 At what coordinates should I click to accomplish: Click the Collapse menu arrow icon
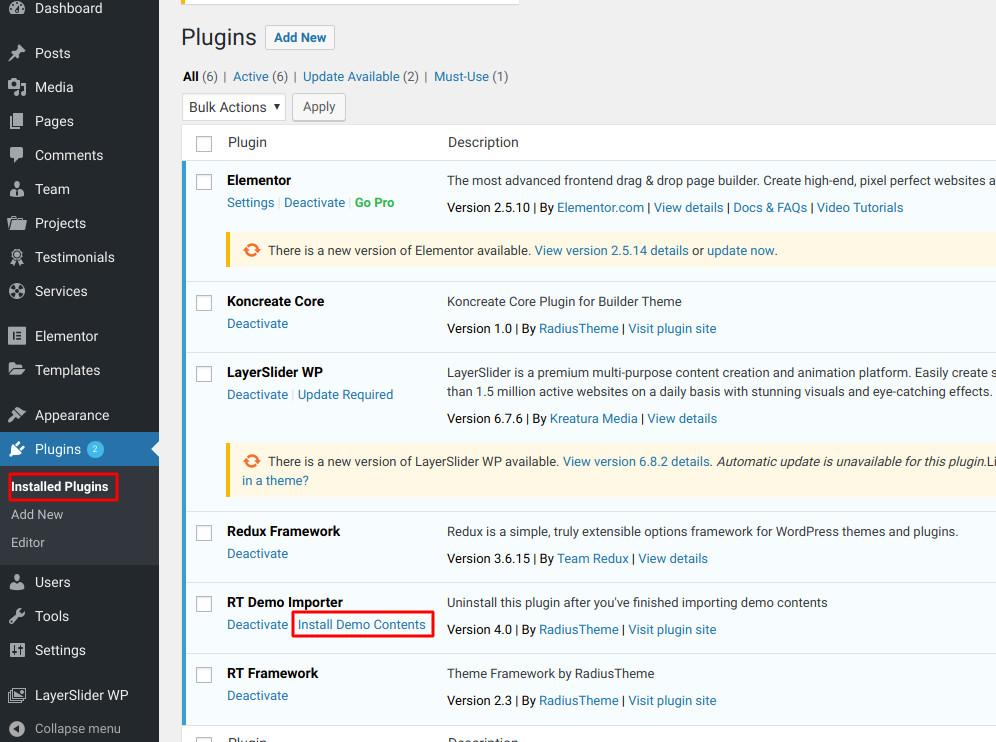point(17,729)
